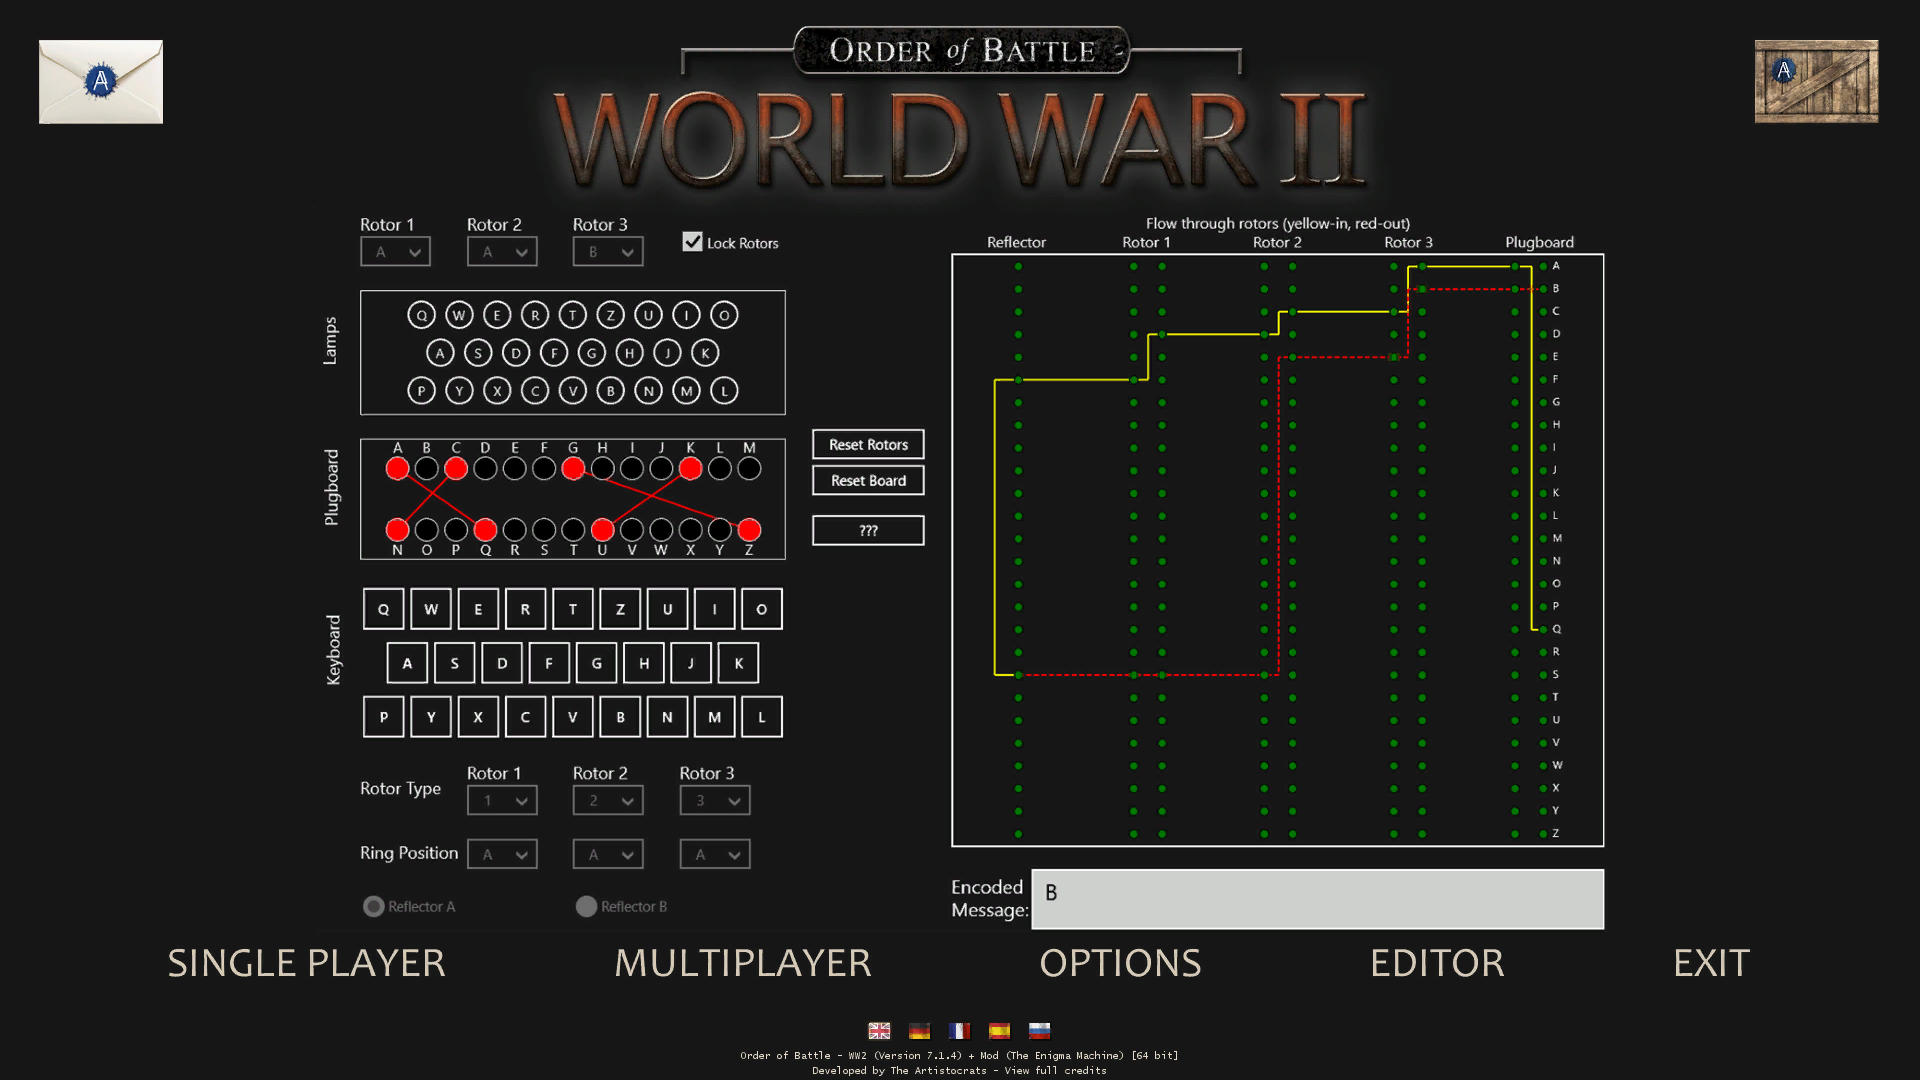Click the Y key on the Enigma keyboard
This screenshot has width=1920, height=1080.
click(x=431, y=717)
